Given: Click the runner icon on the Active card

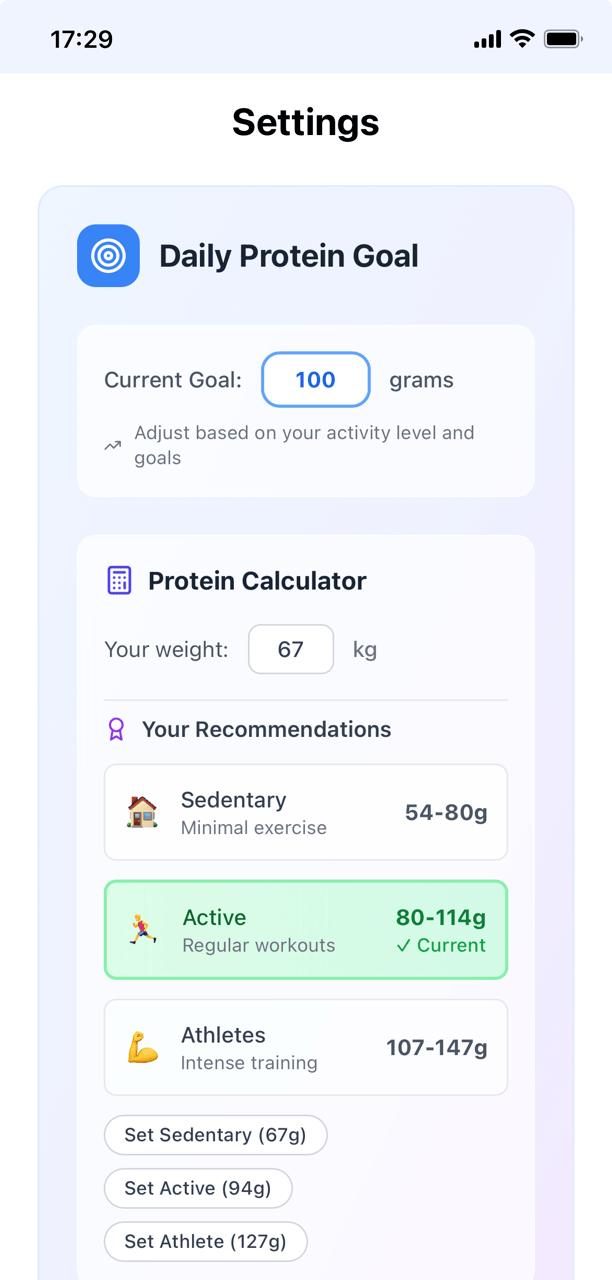Looking at the screenshot, I should 141,929.
